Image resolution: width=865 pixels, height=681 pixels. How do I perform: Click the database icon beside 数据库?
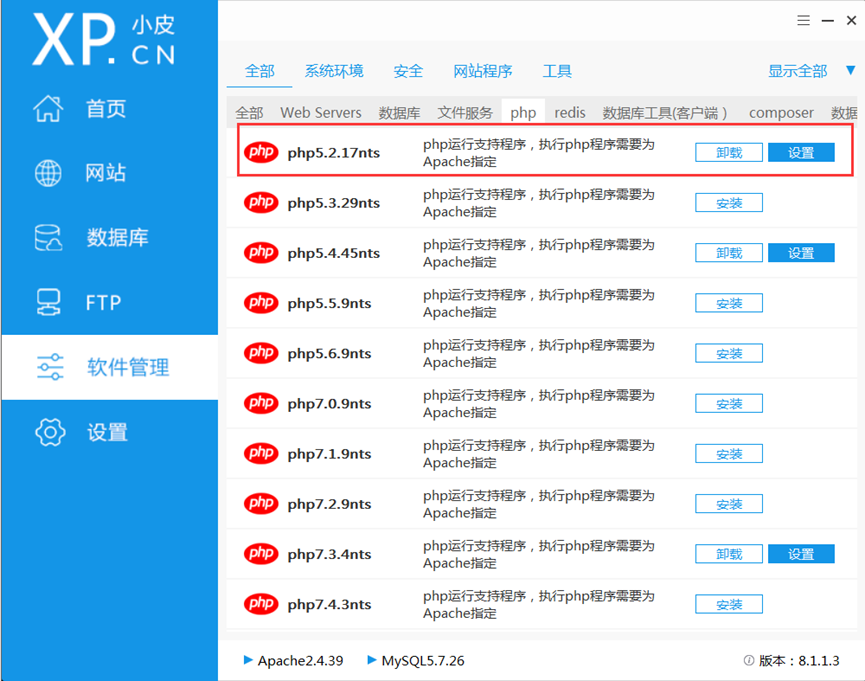tap(49, 237)
